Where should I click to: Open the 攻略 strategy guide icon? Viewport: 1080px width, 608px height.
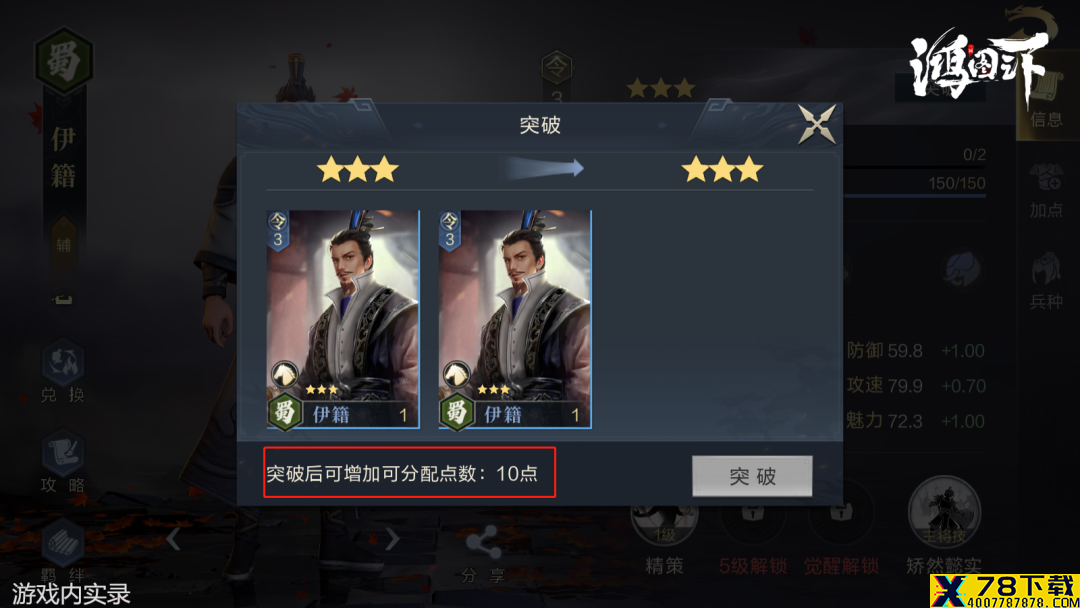(x=63, y=461)
